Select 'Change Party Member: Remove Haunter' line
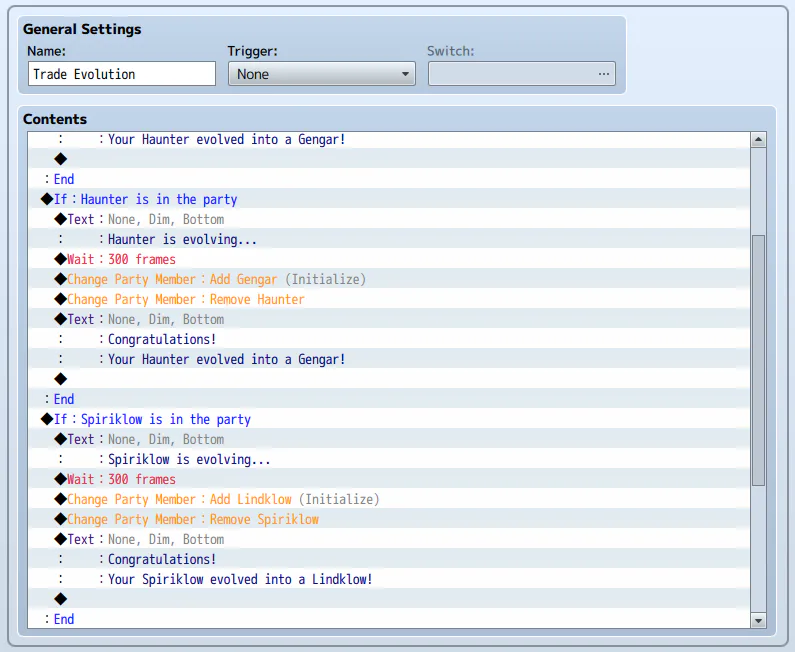The height and width of the screenshot is (652, 795). [185, 299]
